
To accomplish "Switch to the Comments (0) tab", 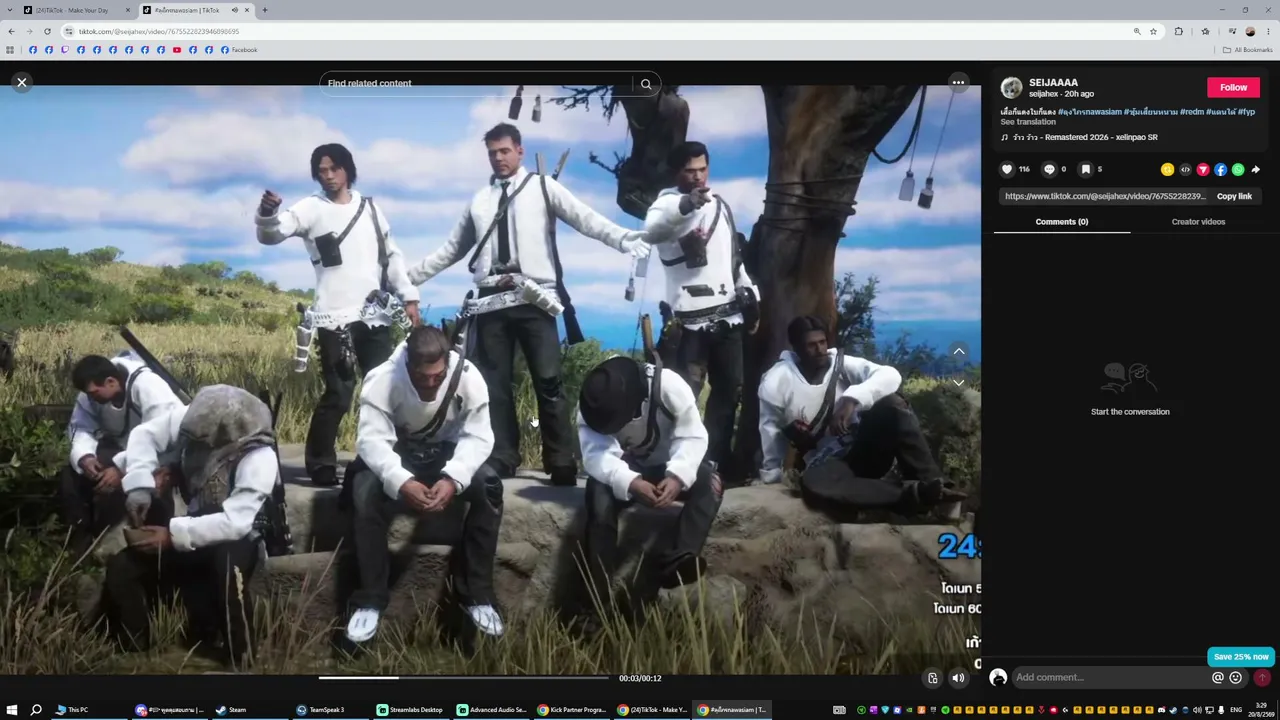I will click(1062, 222).
